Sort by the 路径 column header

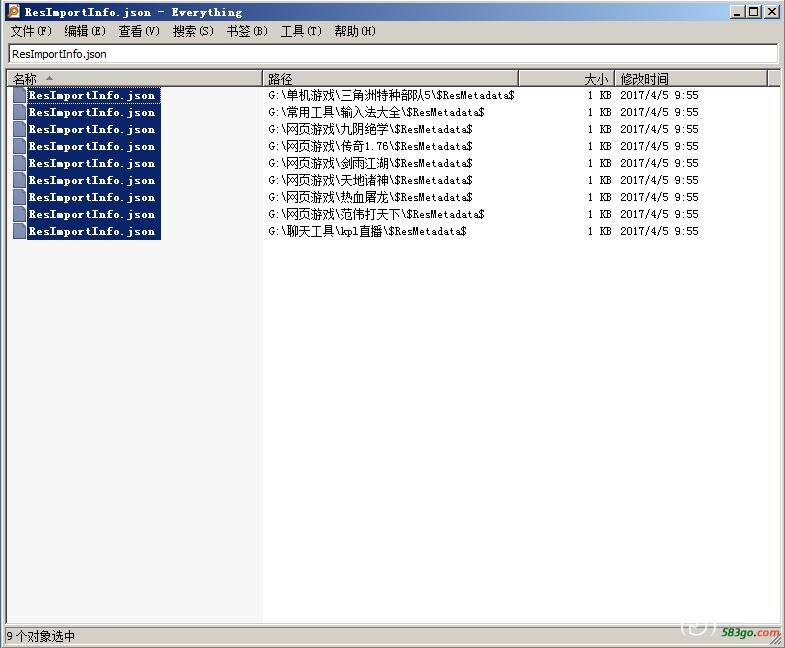tap(390, 79)
